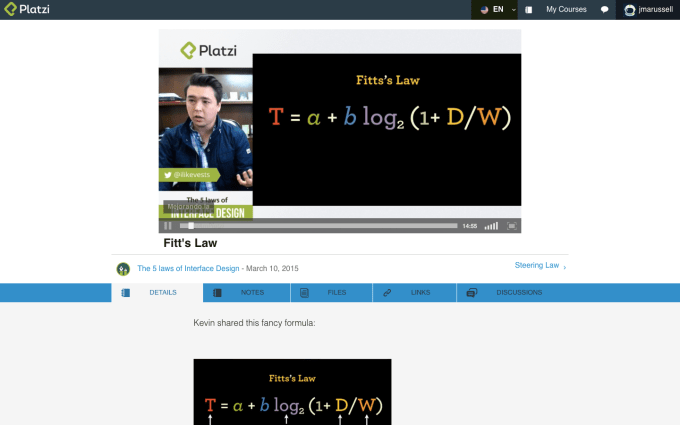The image size is (680, 425).
Task: Open the EN language dropdown
Action: point(494,10)
